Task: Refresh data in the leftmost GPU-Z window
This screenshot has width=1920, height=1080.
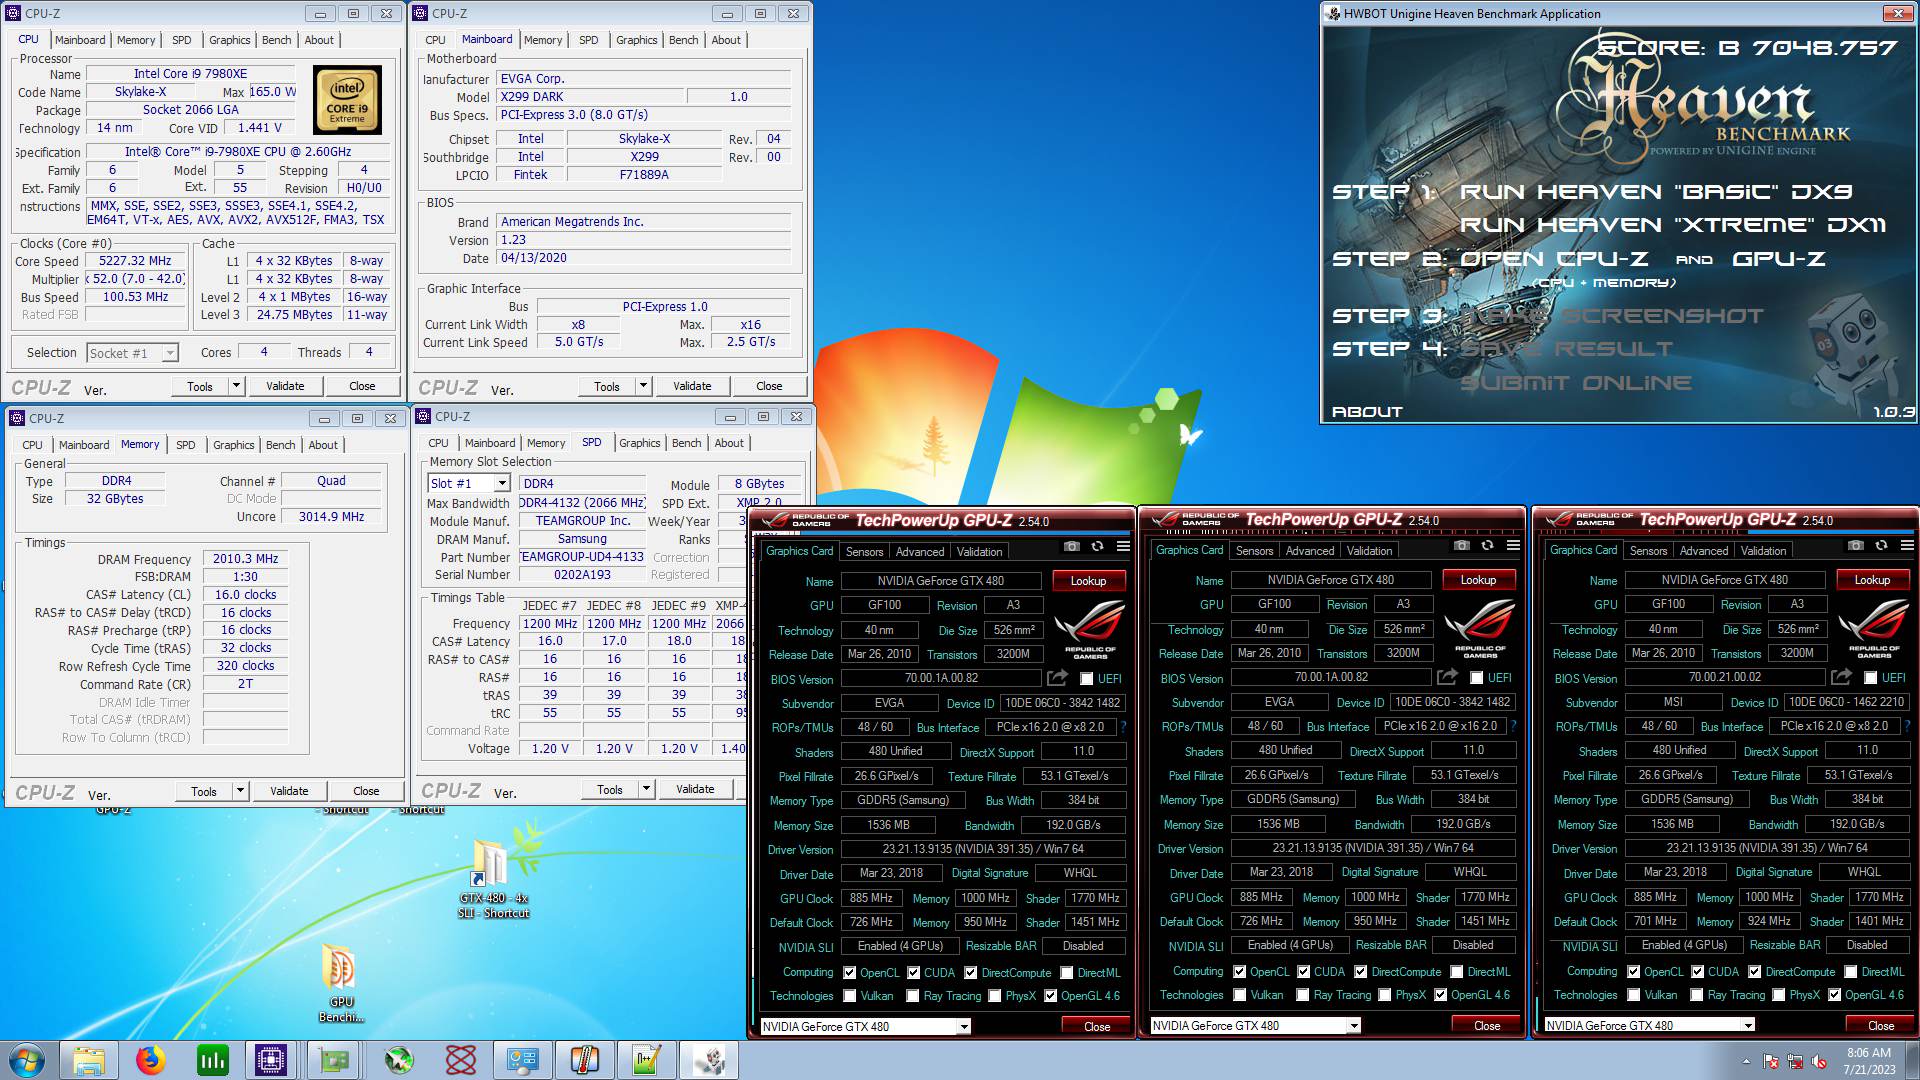Action: tap(1097, 546)
